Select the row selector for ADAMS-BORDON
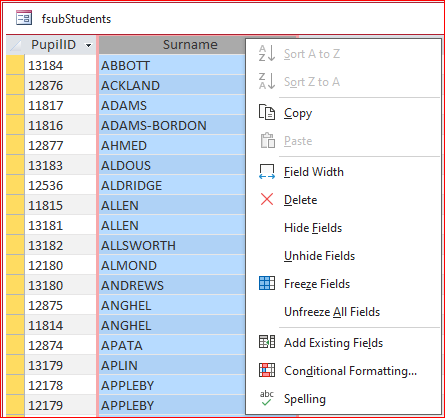This screenshot has width=445, height=418. point(15,125)
